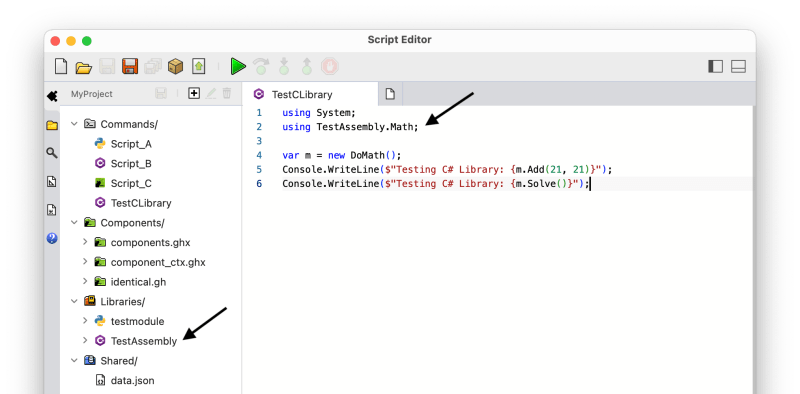Collapse the Commands/ folder
The image size is (800, 394).
74,124
